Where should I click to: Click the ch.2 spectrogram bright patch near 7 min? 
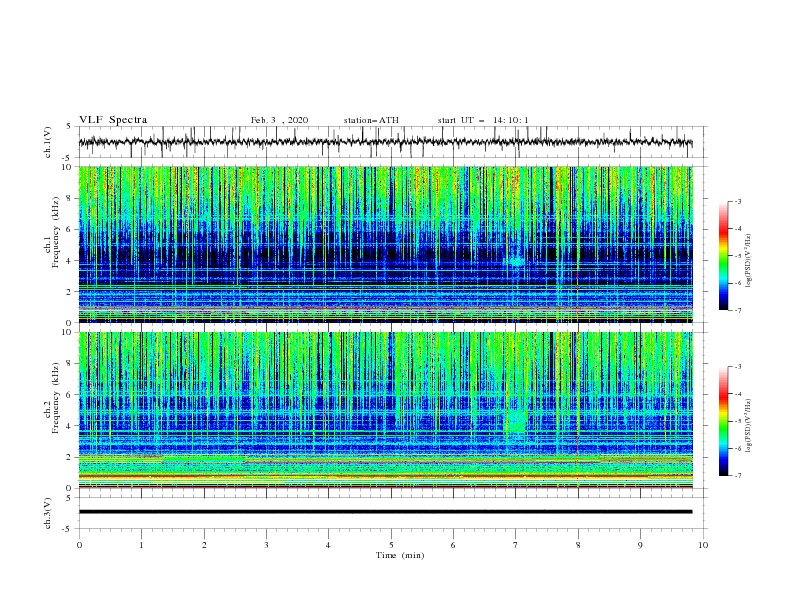[517, 420]
